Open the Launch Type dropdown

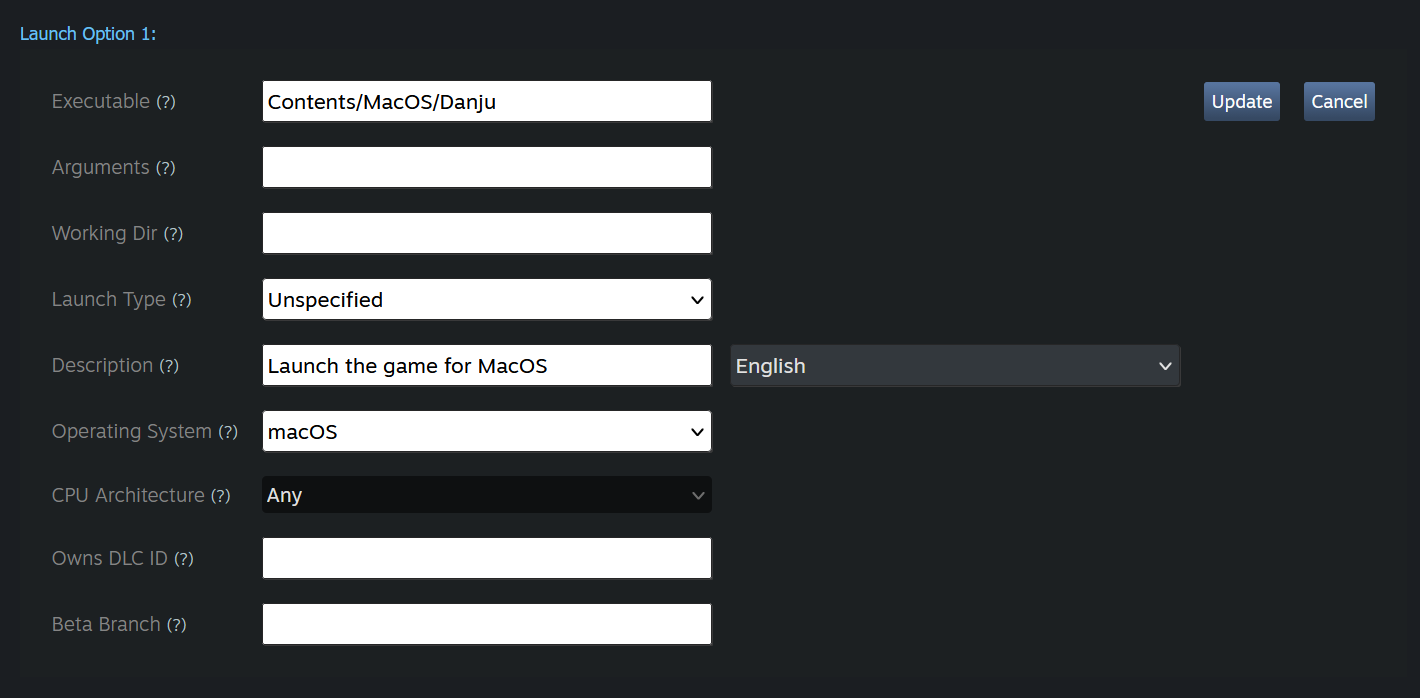pyautogui.click(x=486, y=299)
